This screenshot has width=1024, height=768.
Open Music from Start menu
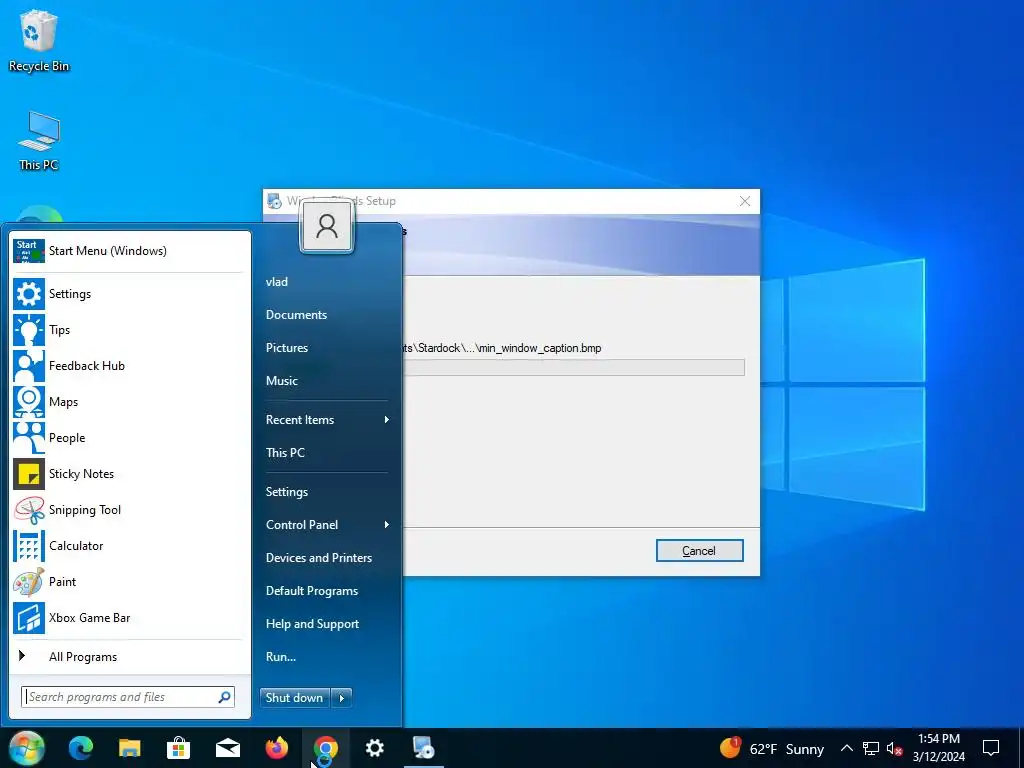[x=281, y=381]
